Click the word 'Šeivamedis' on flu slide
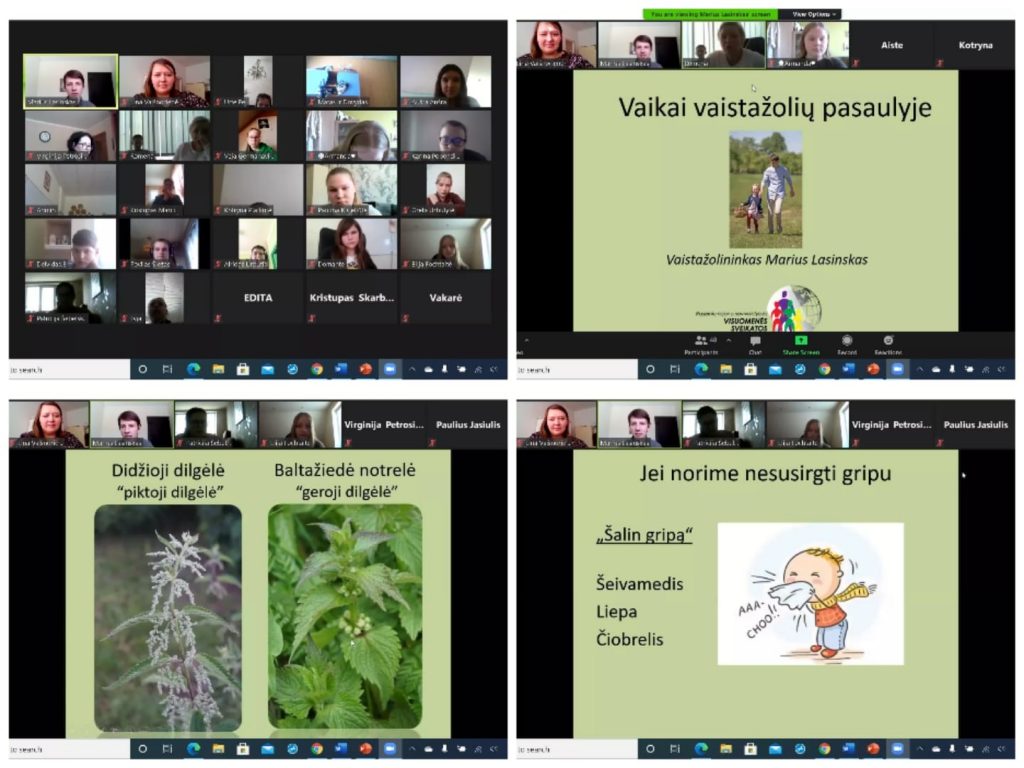The image size is (1024, 768). coord(639,584)
